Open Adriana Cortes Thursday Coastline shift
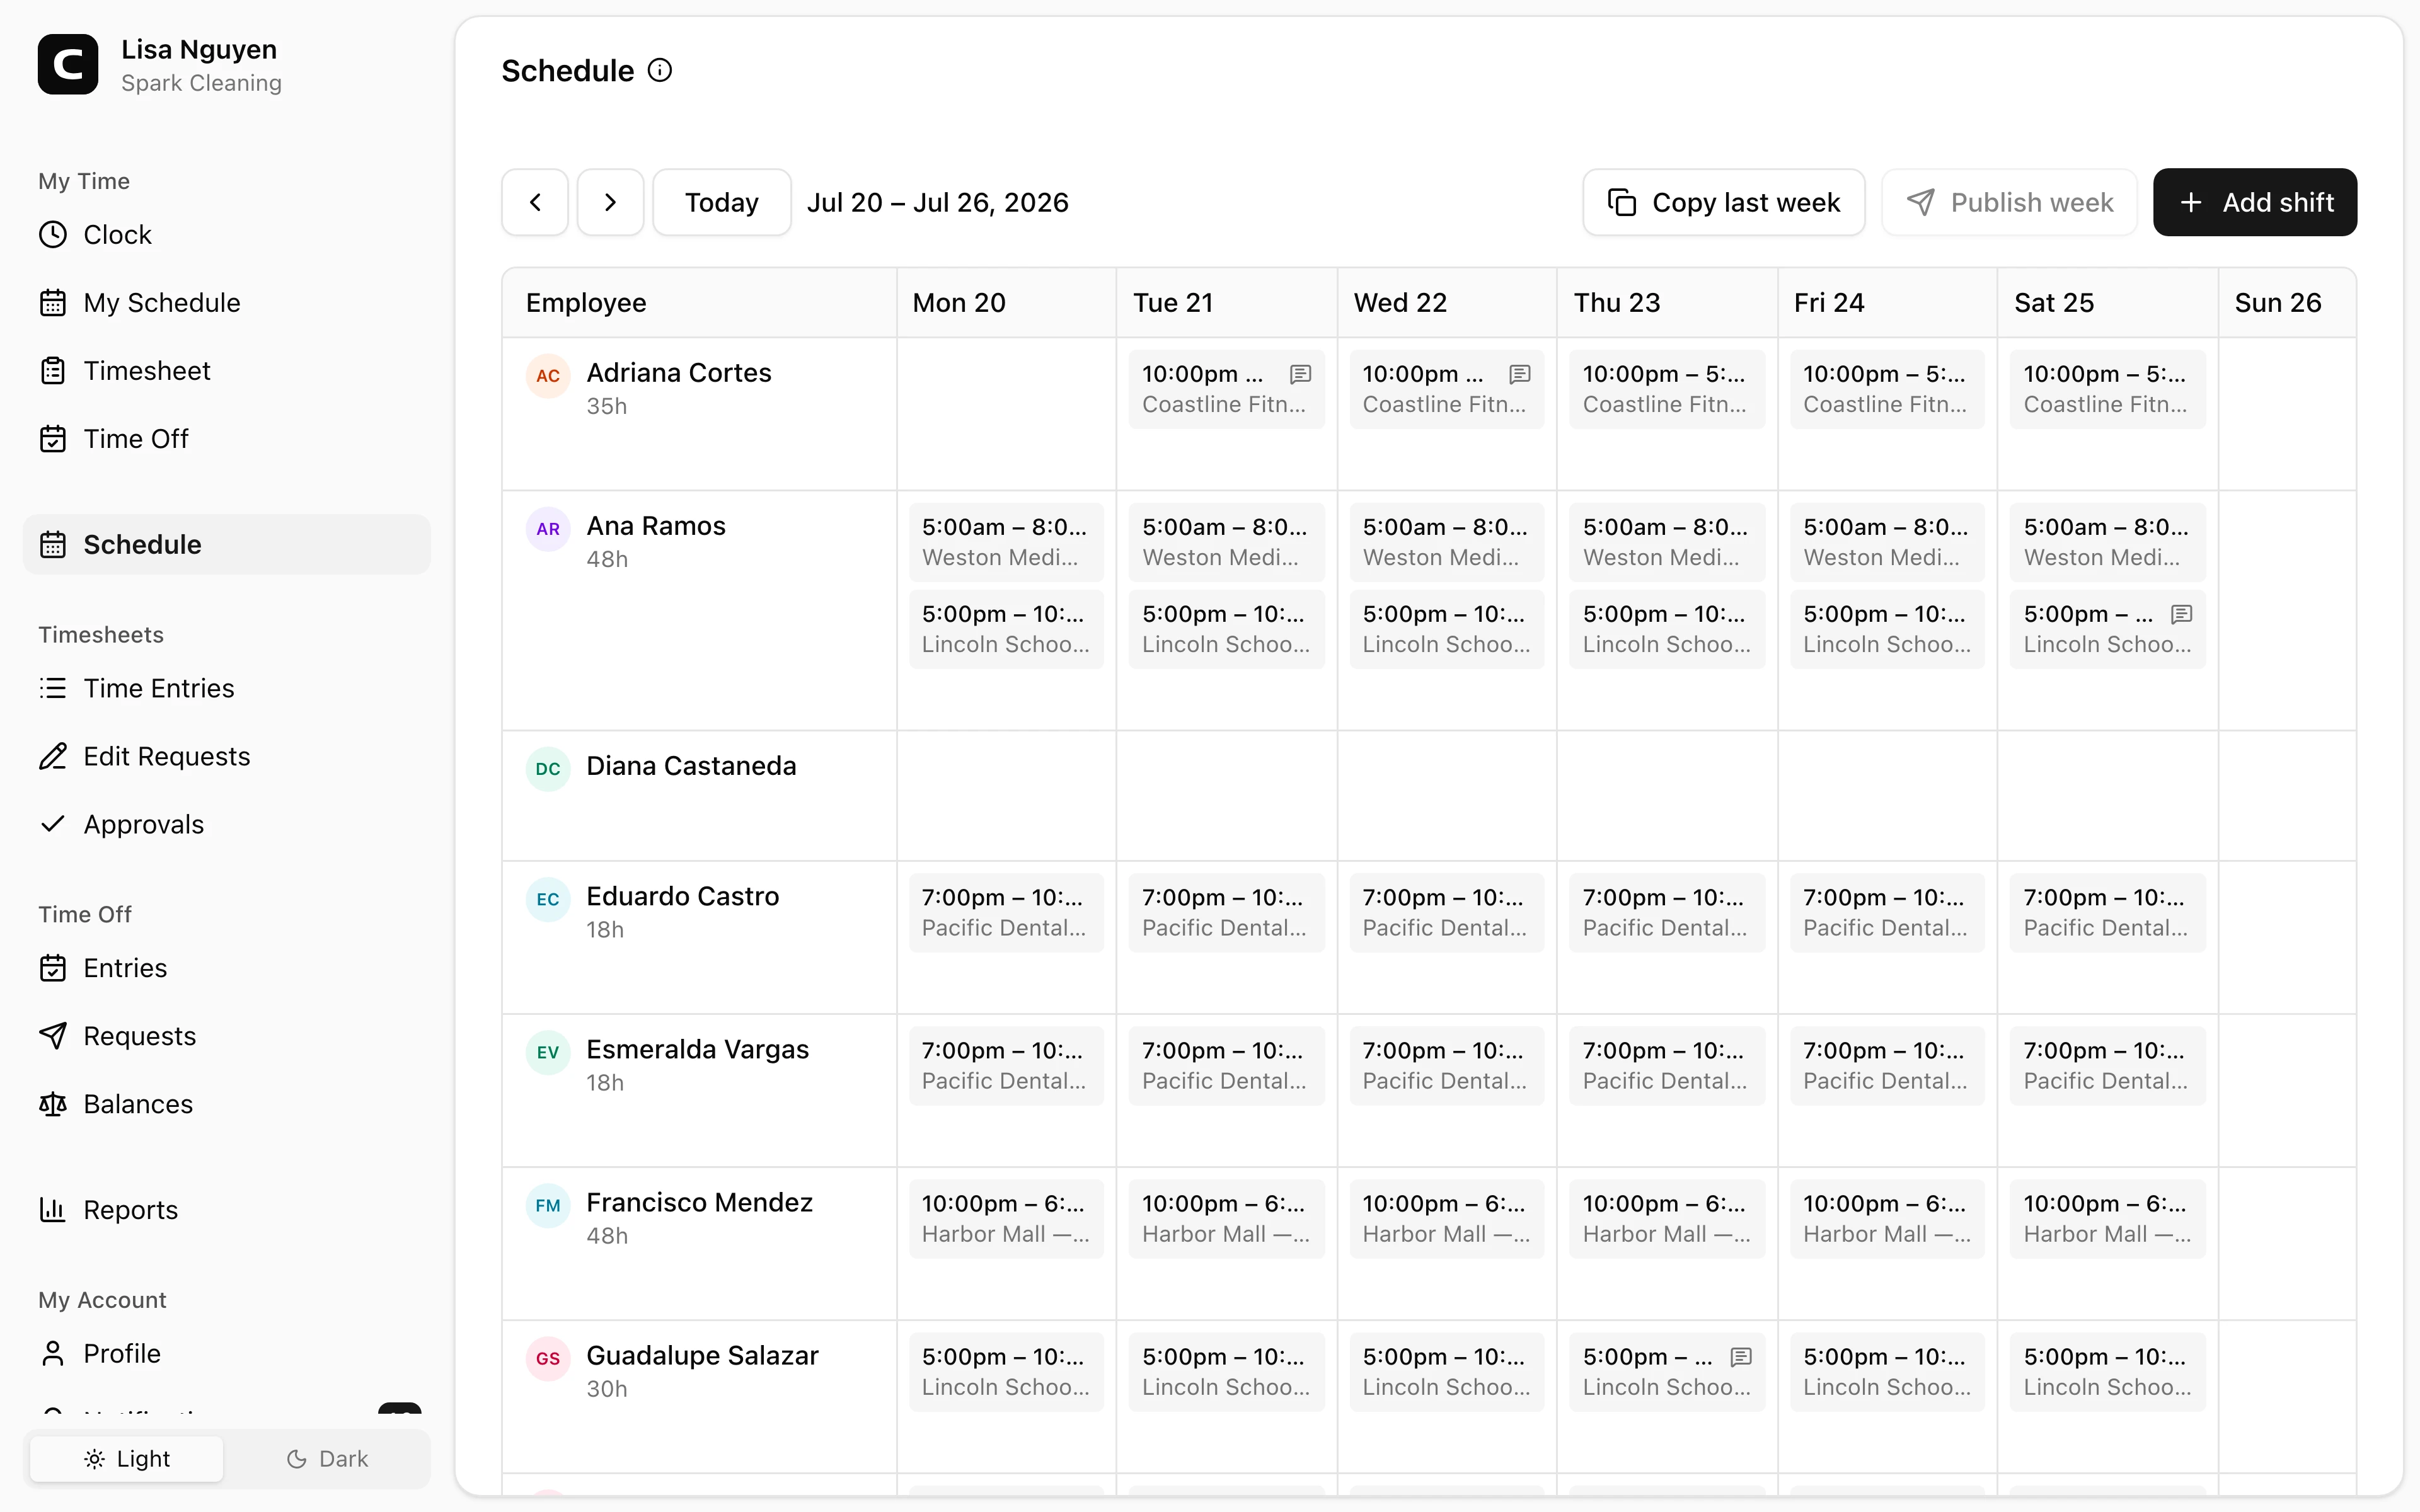 pos(1667,389)
